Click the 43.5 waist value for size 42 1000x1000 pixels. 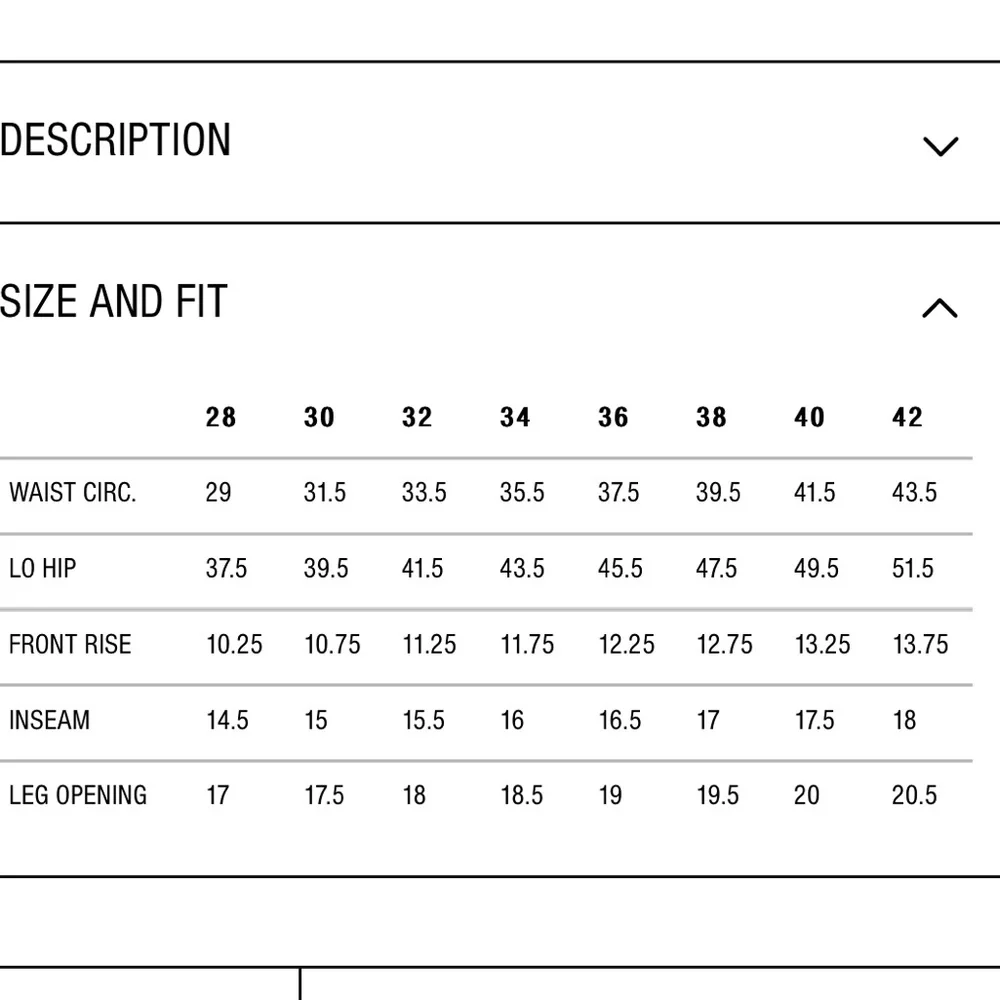pyautogui.click(x=915, y=492)
